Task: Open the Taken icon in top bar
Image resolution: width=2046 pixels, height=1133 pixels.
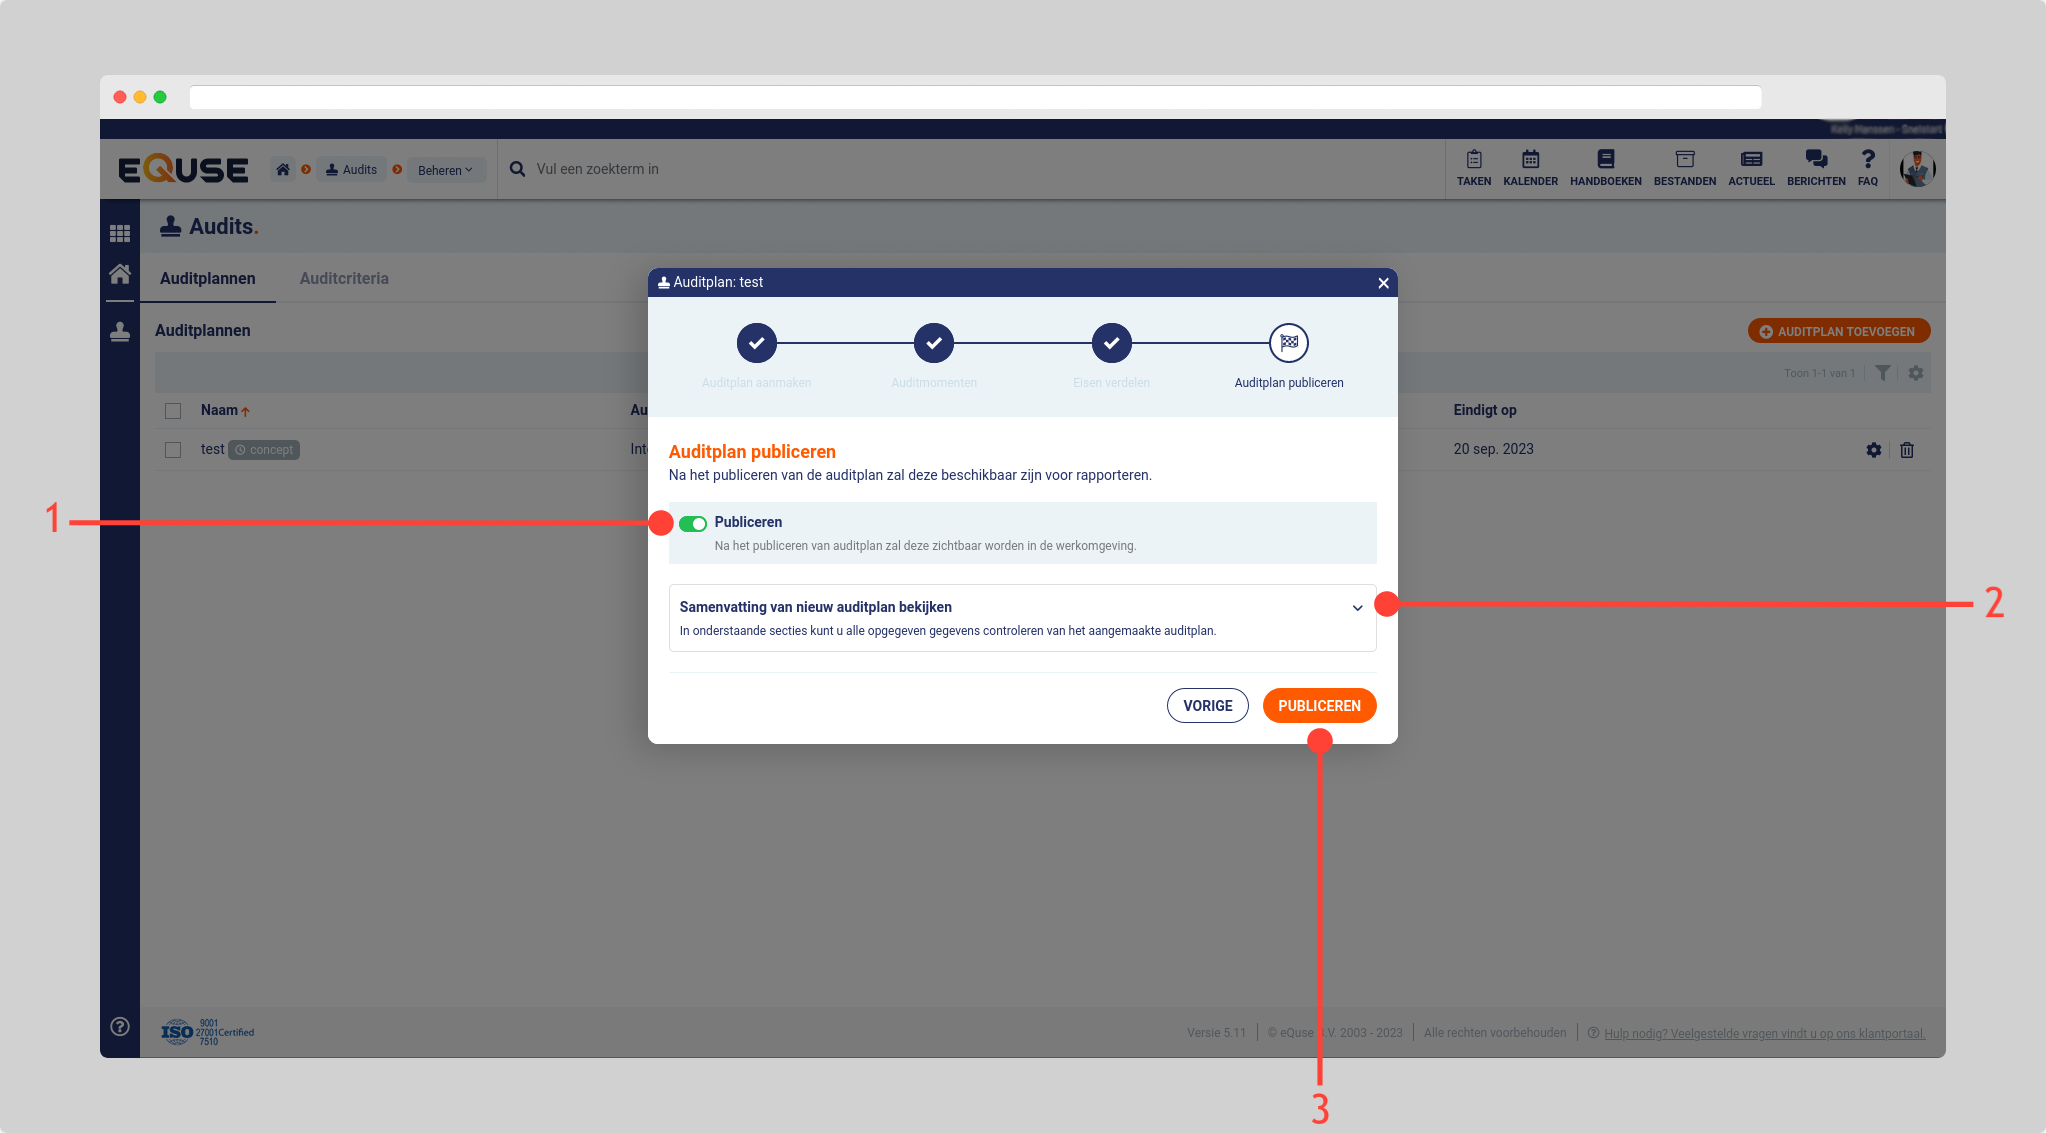Action: coord(1474,168)
